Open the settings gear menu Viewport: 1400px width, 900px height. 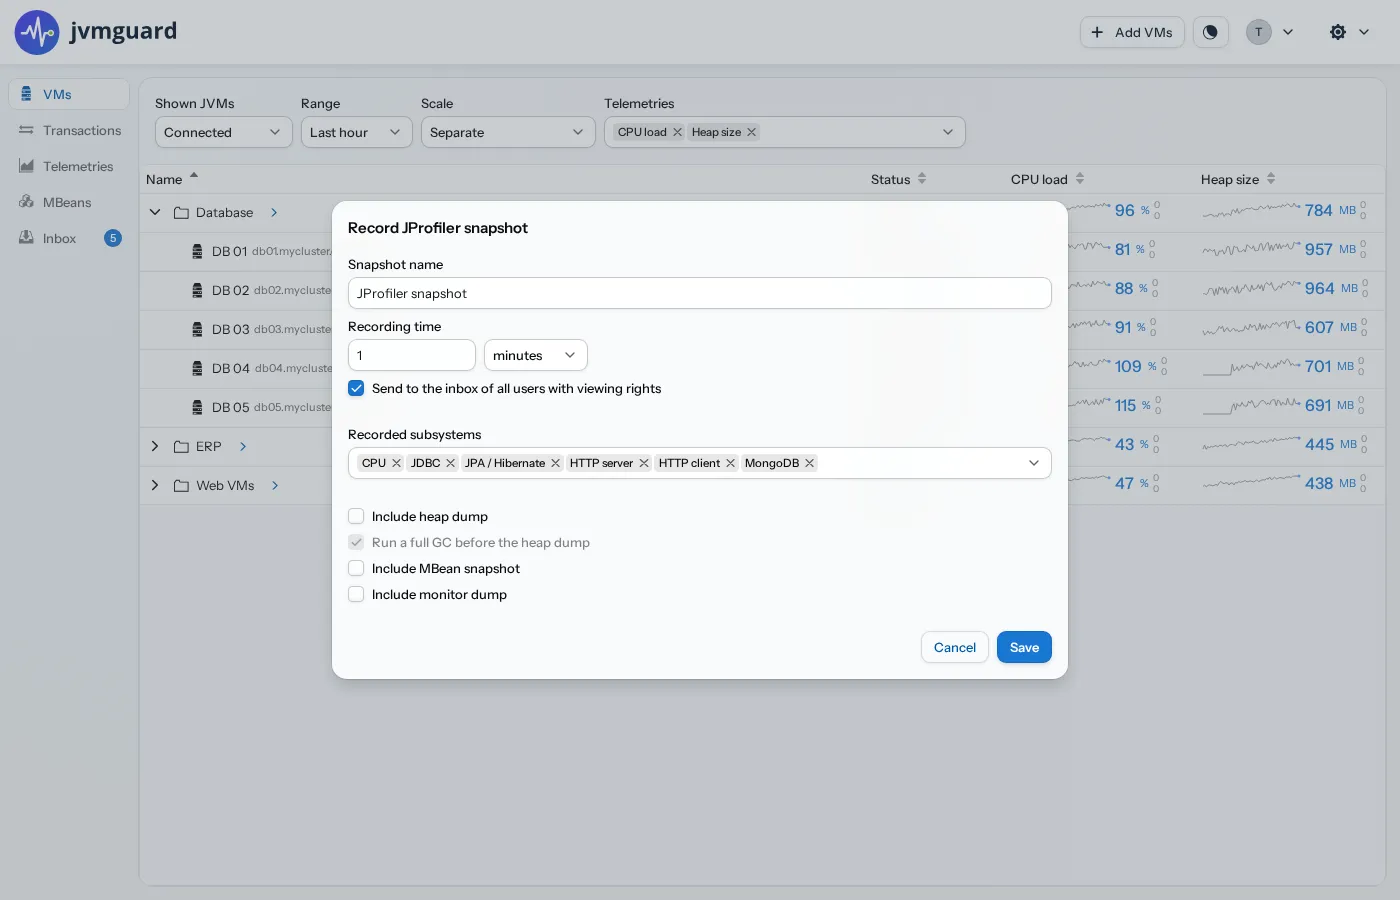(1349, 32)
